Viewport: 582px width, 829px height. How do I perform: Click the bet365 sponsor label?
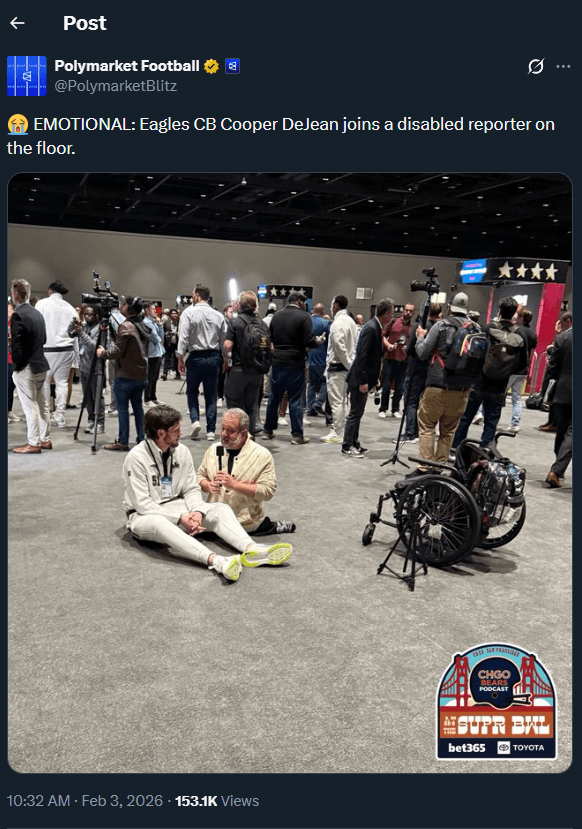pos(467,748)
